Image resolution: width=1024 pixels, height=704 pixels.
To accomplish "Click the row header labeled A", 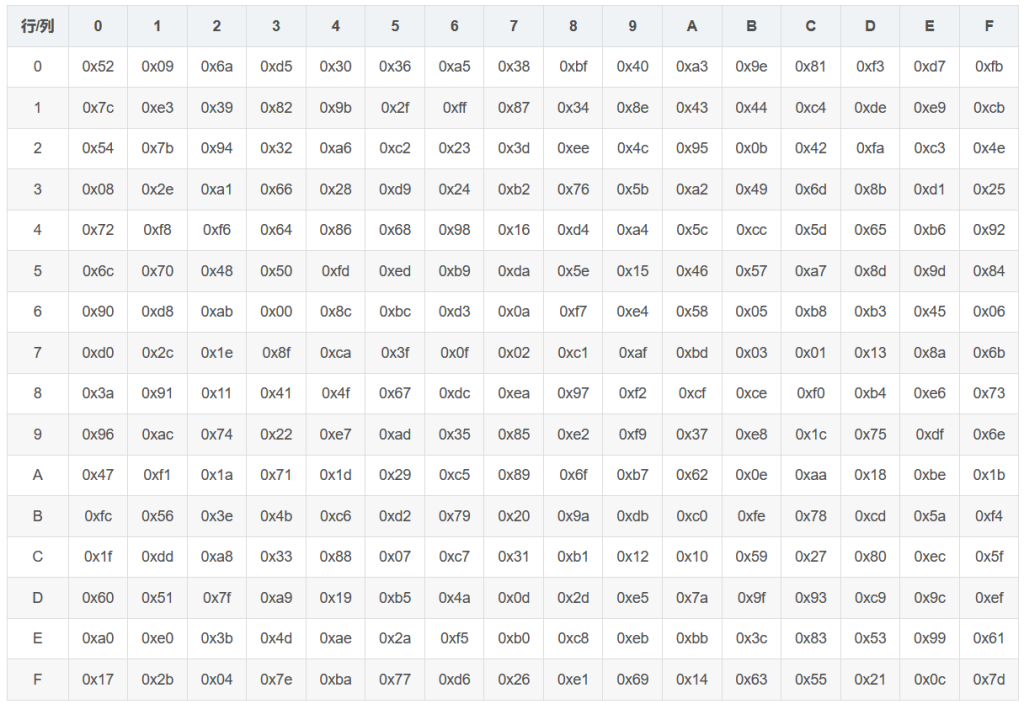I will 37,475.
